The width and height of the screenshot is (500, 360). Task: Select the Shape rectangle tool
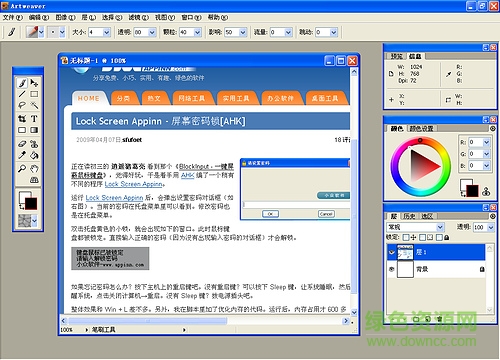pyautogui.click(x=22, y=130)
